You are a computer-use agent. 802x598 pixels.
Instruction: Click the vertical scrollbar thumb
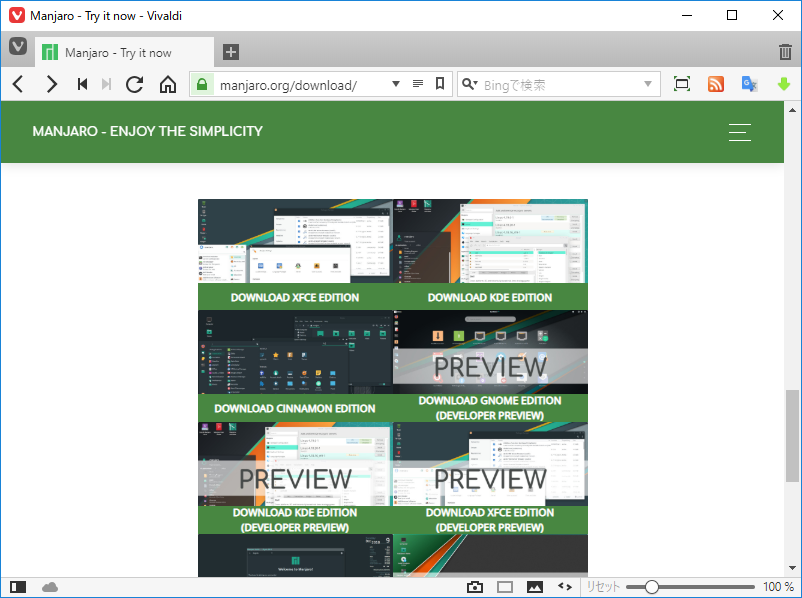pos(792,436)
